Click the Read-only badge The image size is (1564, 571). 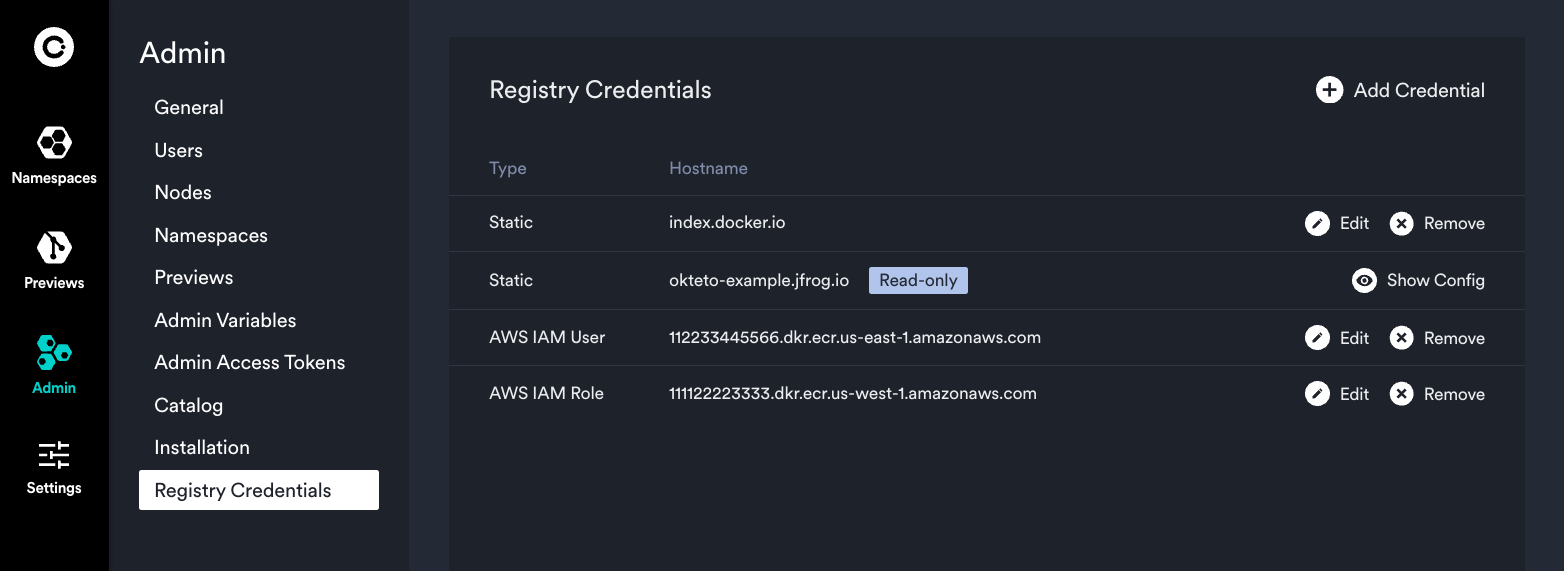(x=918, y=280)
